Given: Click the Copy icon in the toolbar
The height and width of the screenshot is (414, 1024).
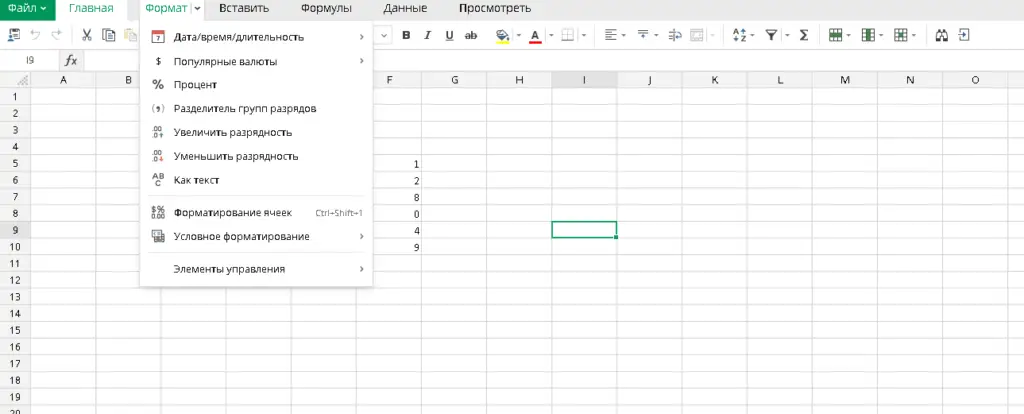Looking at the screenshot, I should point(109,35).
